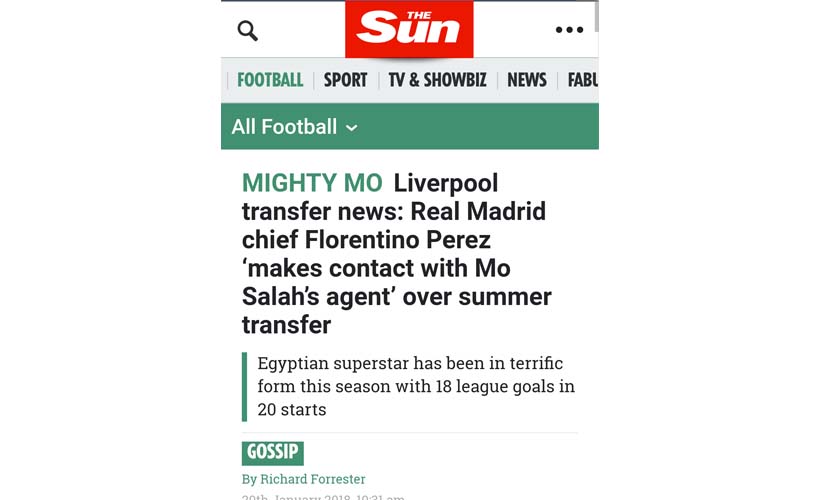Click the MIGHTY MO headline kicker
825x500 pixels.
pos(312,183)
